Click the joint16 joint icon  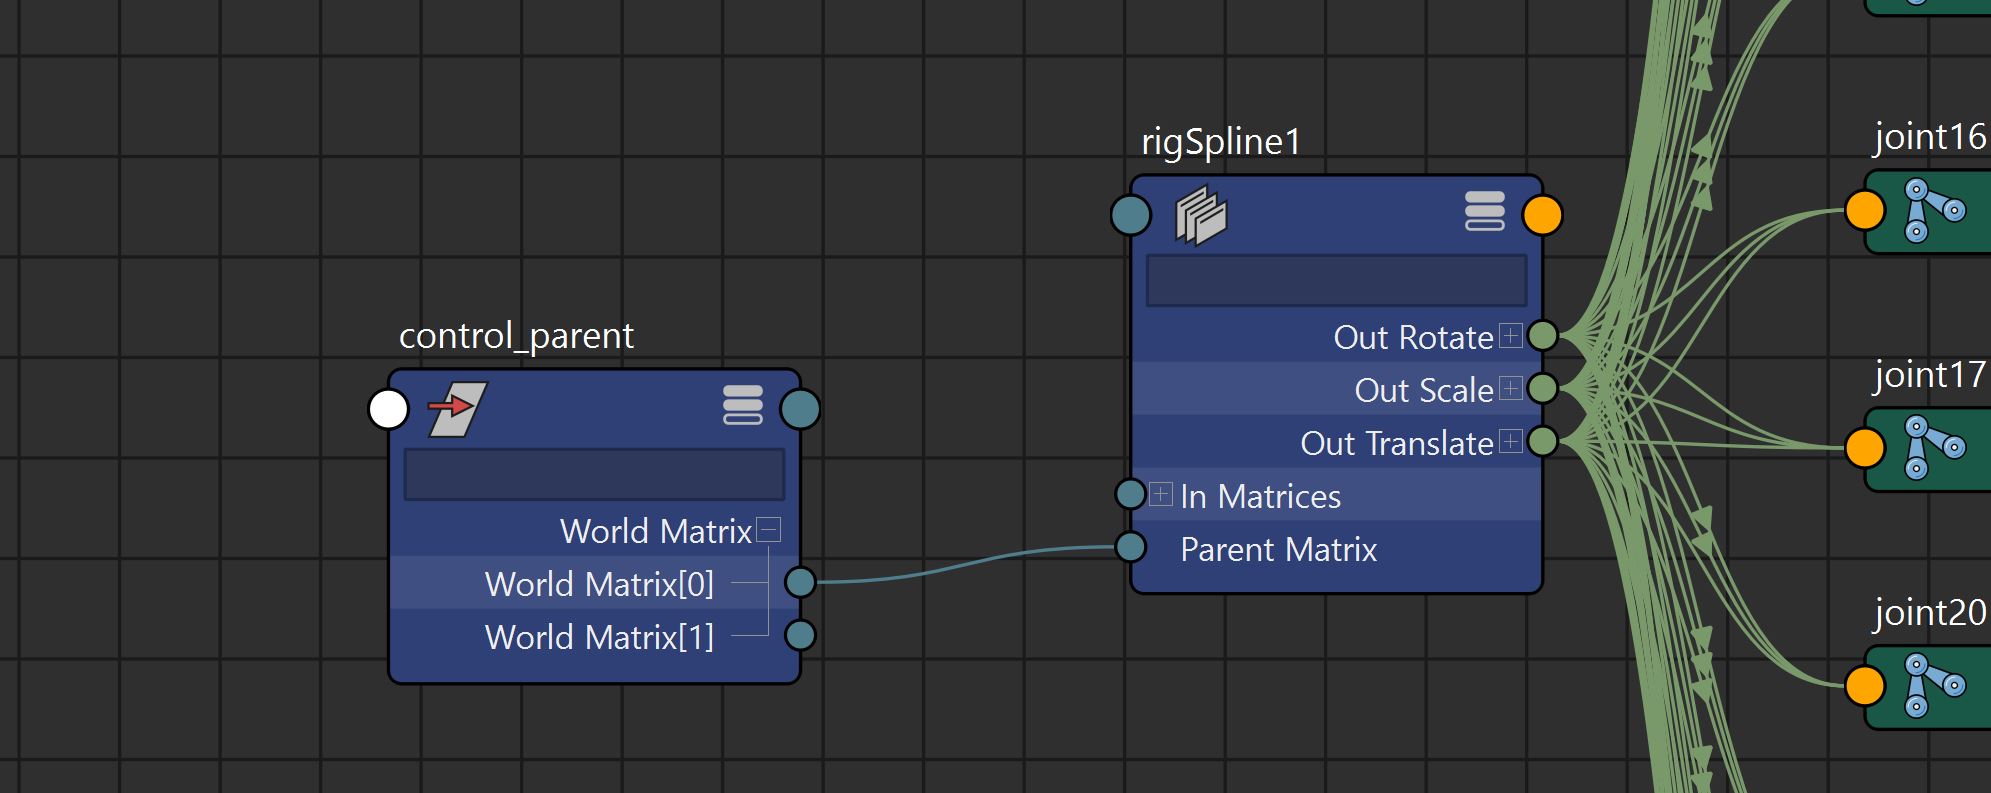(x=1934, y=211)
